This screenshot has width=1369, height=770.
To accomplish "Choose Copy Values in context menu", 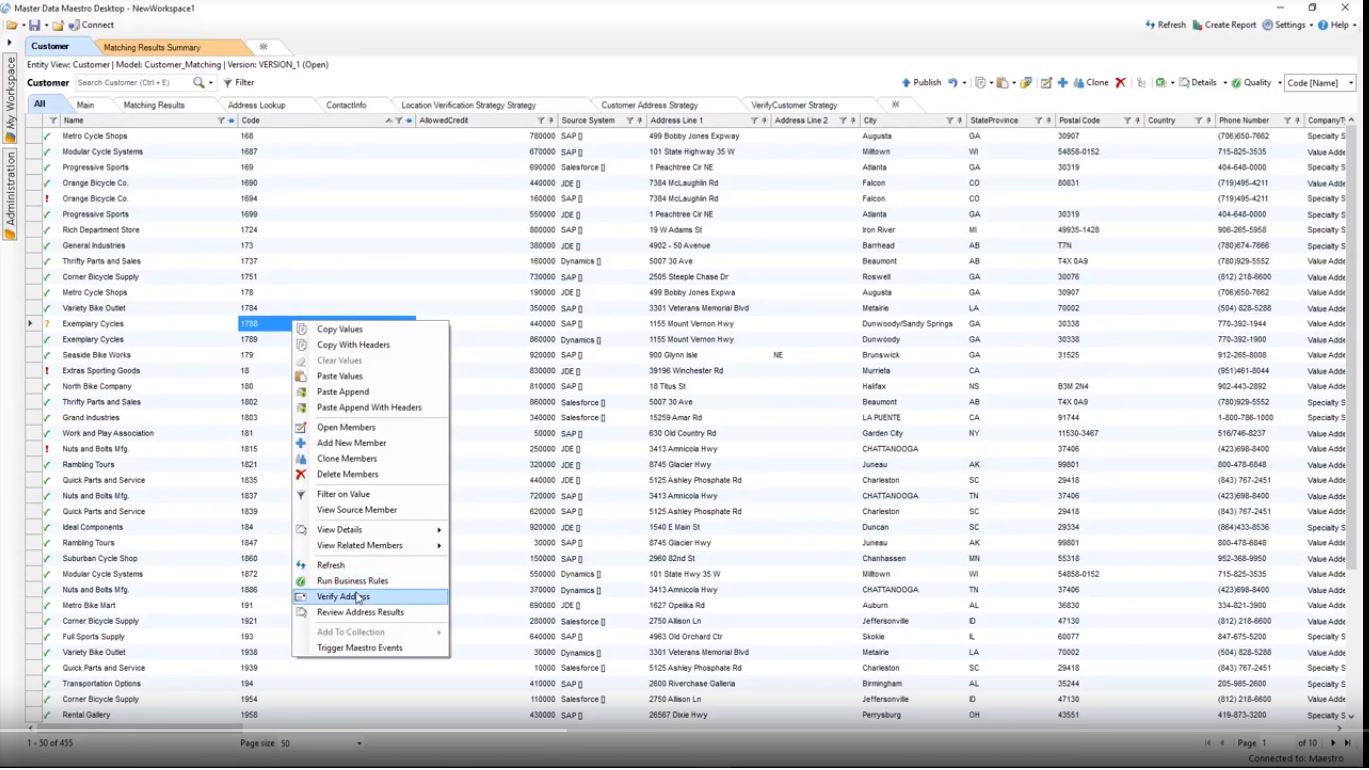I will point(340,329).
